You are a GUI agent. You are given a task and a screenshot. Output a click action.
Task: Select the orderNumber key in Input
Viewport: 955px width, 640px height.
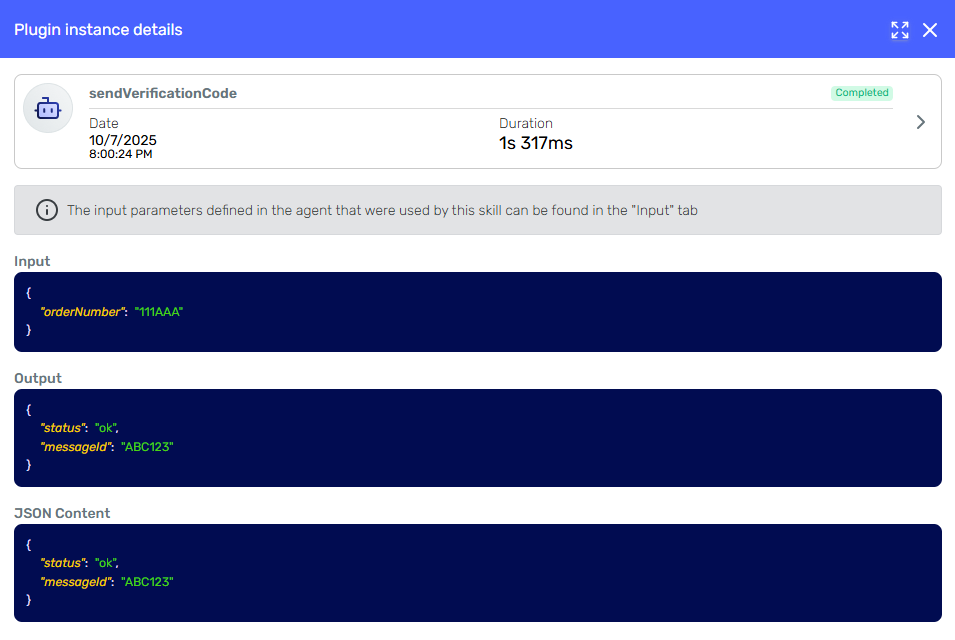coord(83,312)
